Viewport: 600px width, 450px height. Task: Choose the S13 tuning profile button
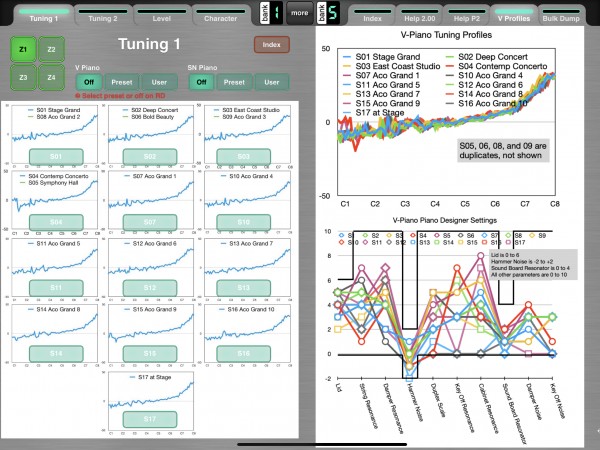coord(244,288)
